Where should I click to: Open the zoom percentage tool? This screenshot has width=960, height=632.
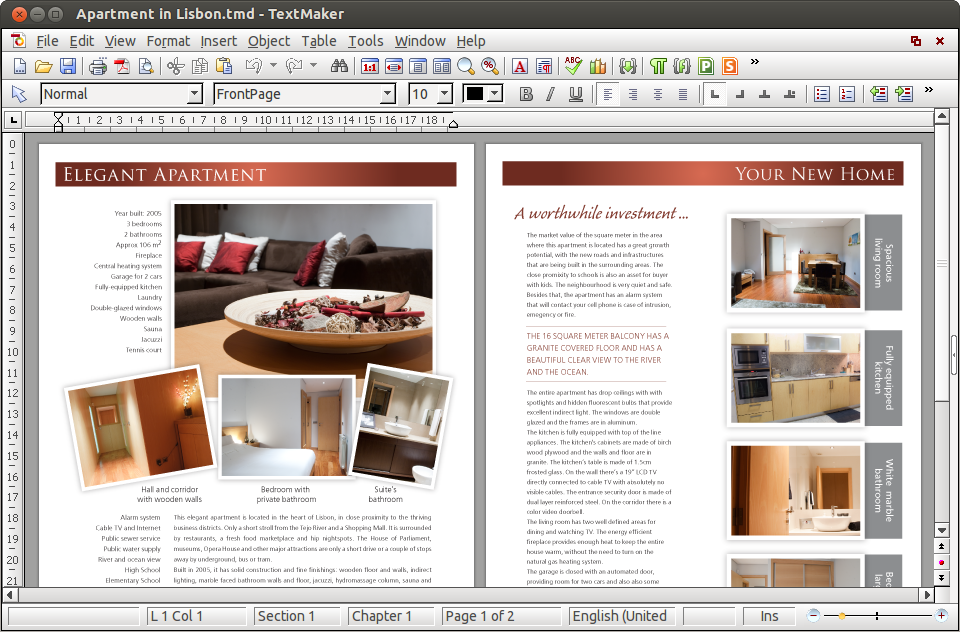tap(490, 66)
